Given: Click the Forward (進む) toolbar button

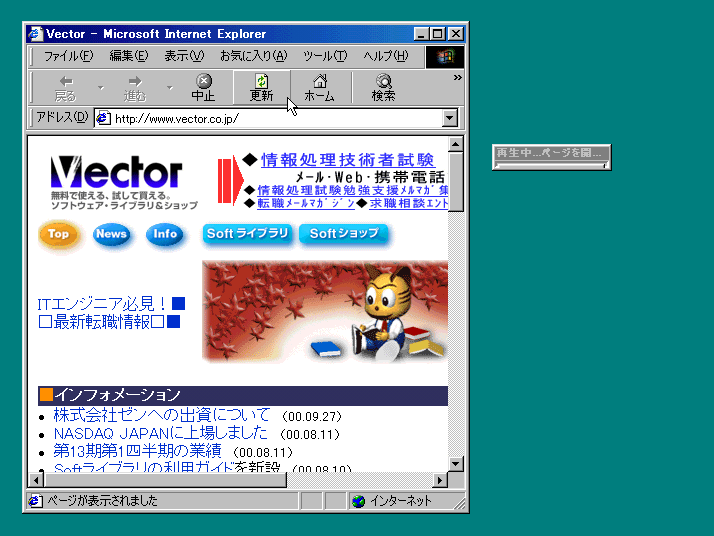Looking at the screenshot, I should tap(134, 87).
